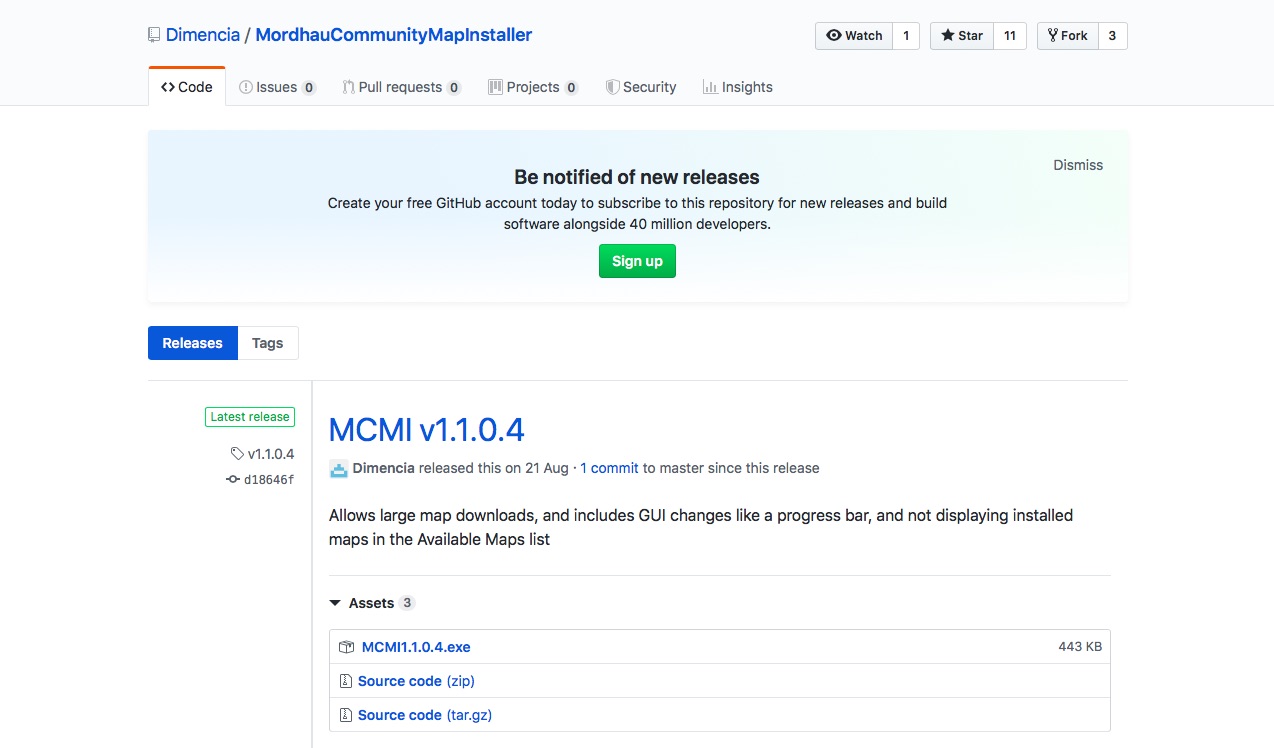Screen dimensions: 1274x748
Task: Switch to the Projects tab
Action: click(x=533, y=87)
